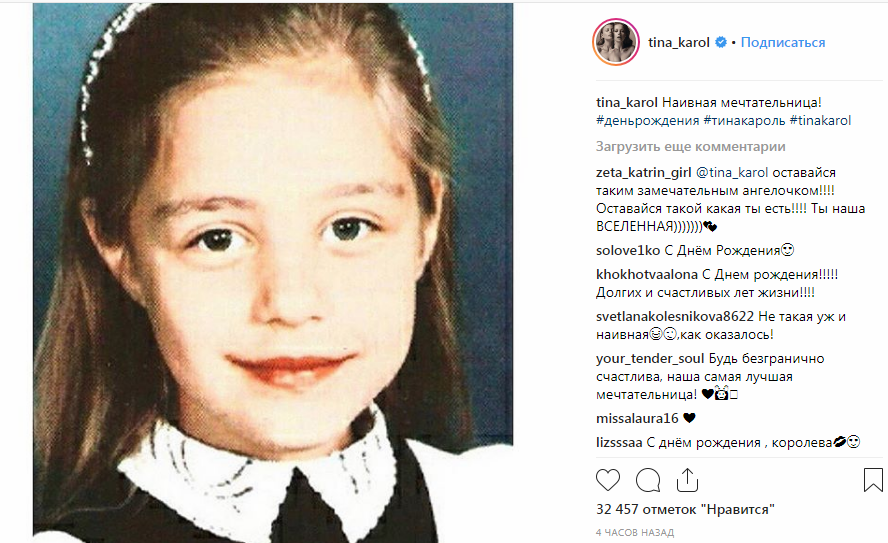Follow via the Подписаться link
The image size is (888, 543).
pyautogui.click(x=783, y=42)
